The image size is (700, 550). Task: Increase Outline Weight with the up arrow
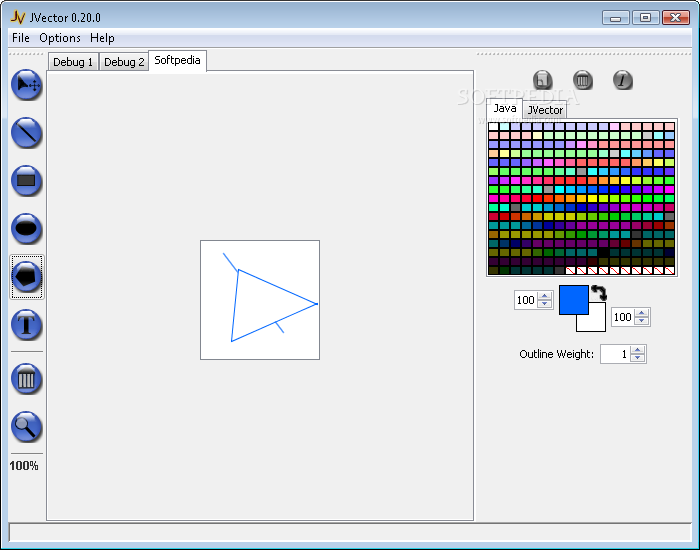coord(638,350)
